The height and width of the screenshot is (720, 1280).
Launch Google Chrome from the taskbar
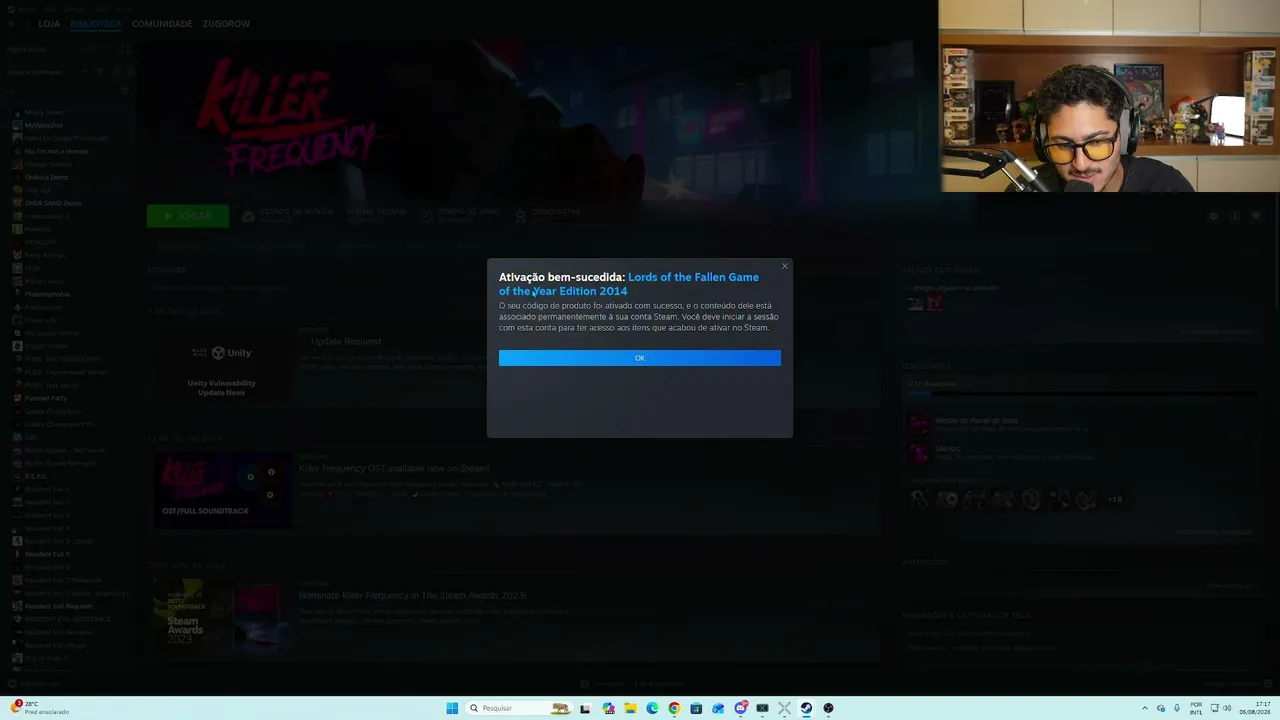point(674,708)
